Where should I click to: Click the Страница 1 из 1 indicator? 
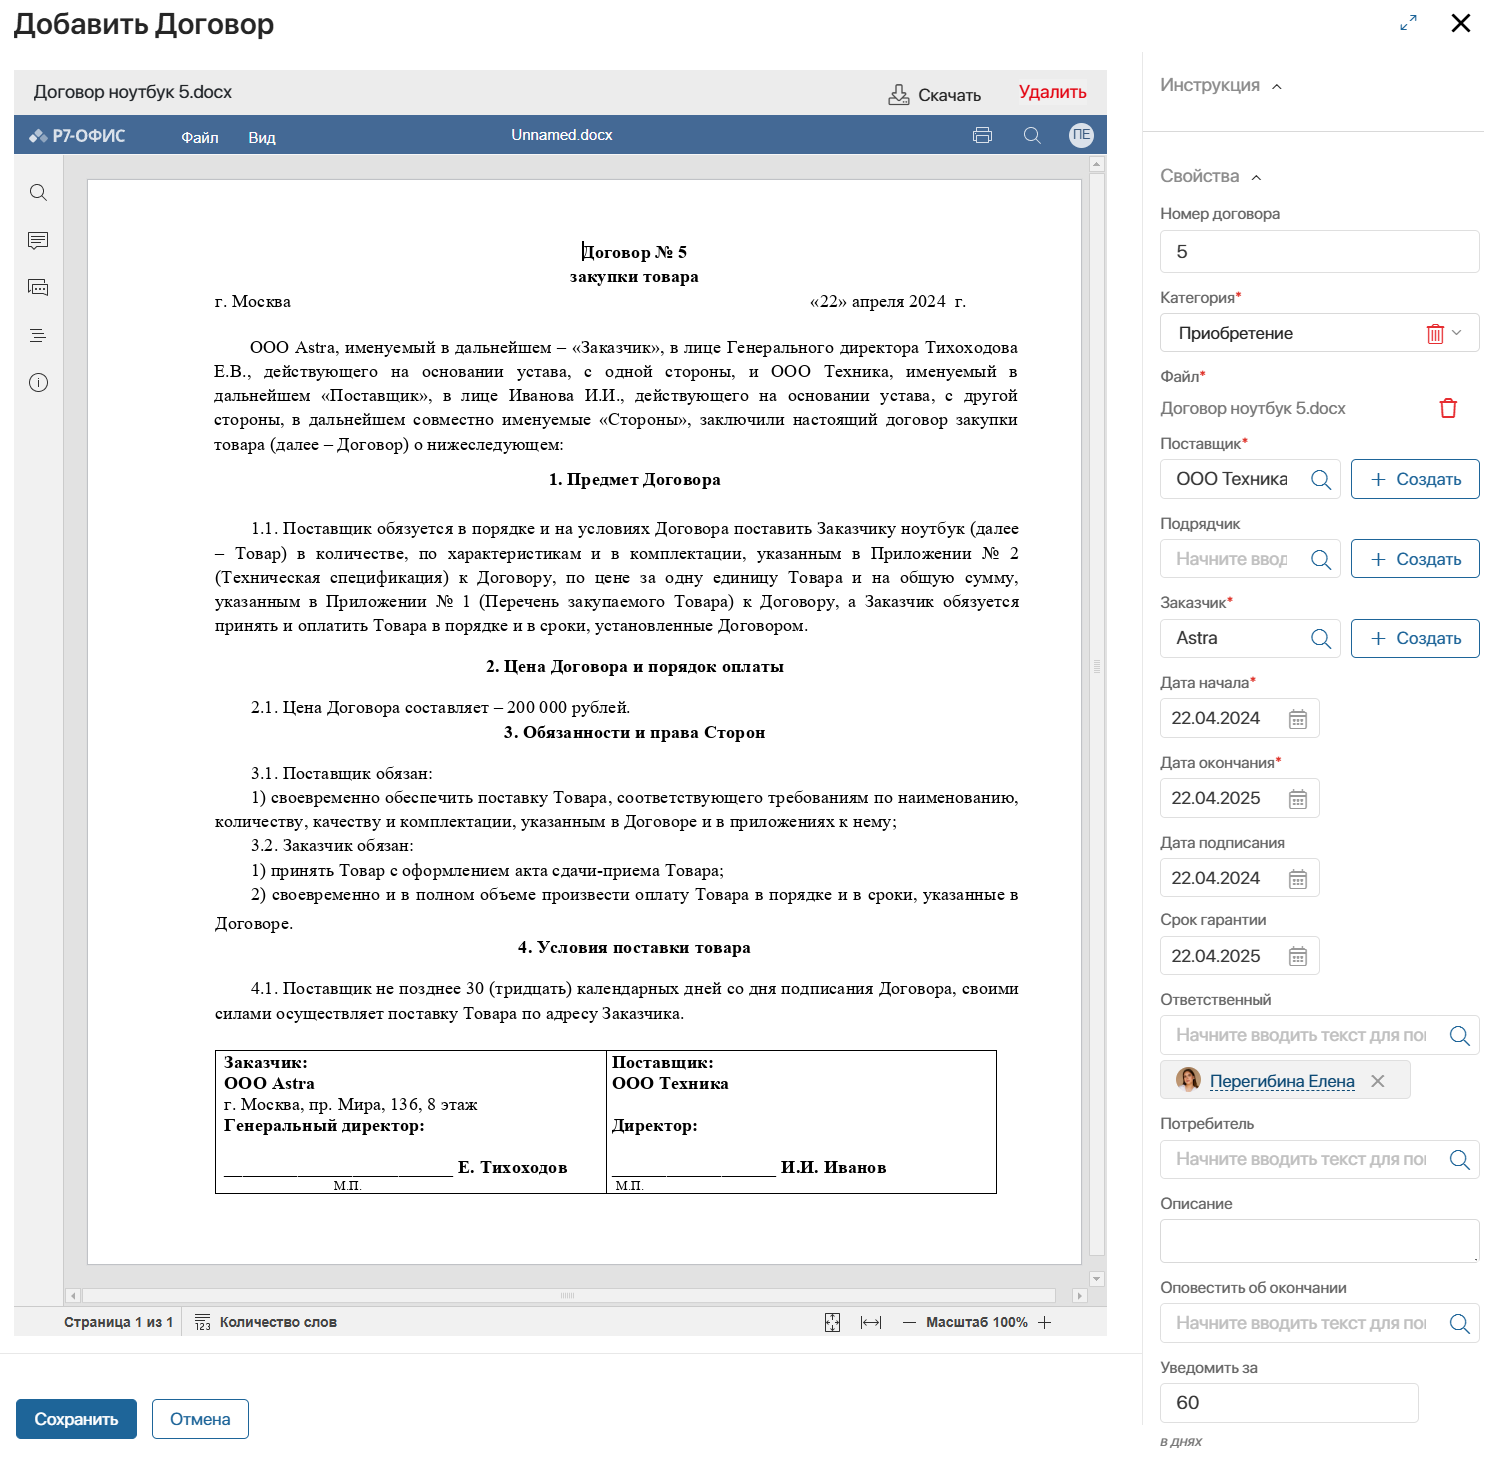tap(118, 1322)
